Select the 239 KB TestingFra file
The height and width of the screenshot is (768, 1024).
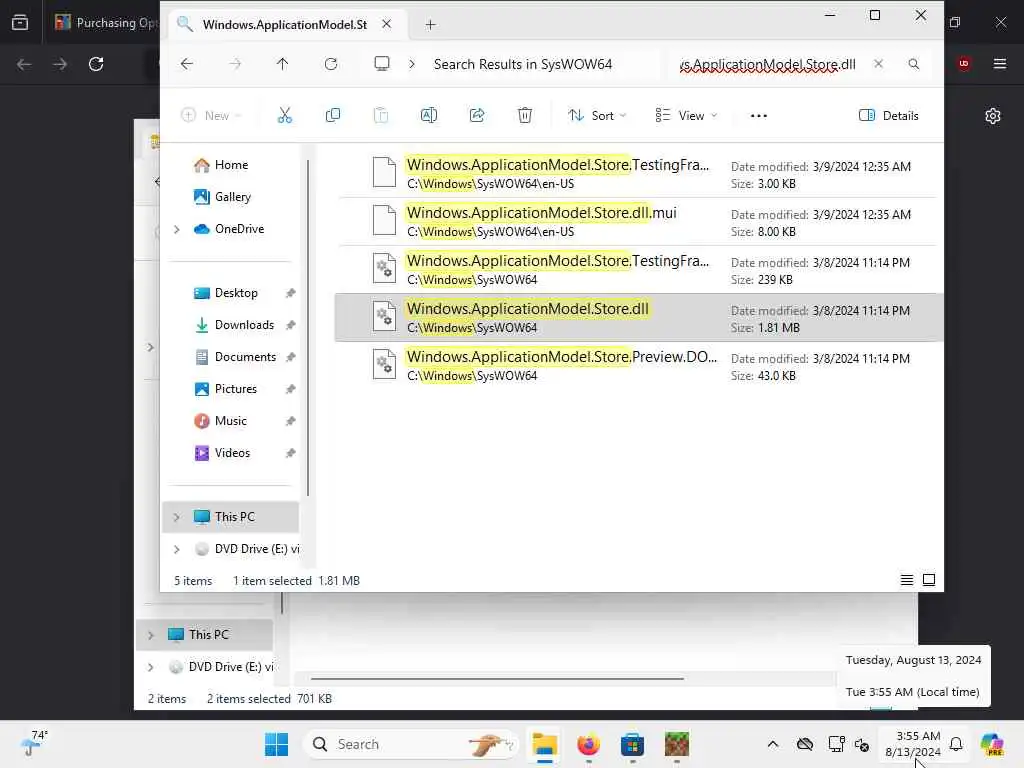639,270
